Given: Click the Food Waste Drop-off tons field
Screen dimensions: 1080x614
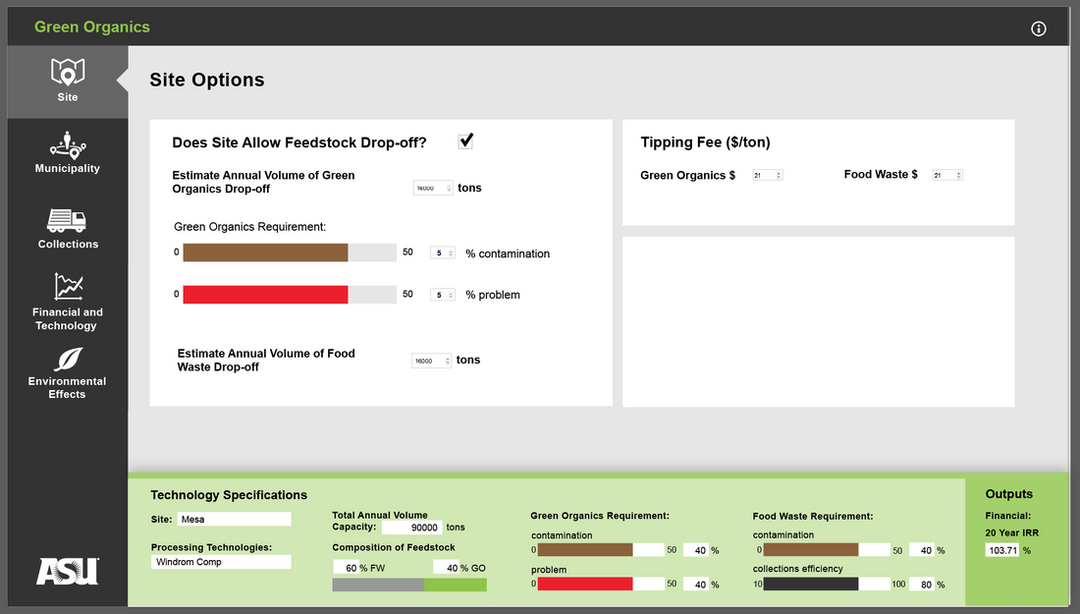Looking at the screenshot, I should tap(431, 361).
